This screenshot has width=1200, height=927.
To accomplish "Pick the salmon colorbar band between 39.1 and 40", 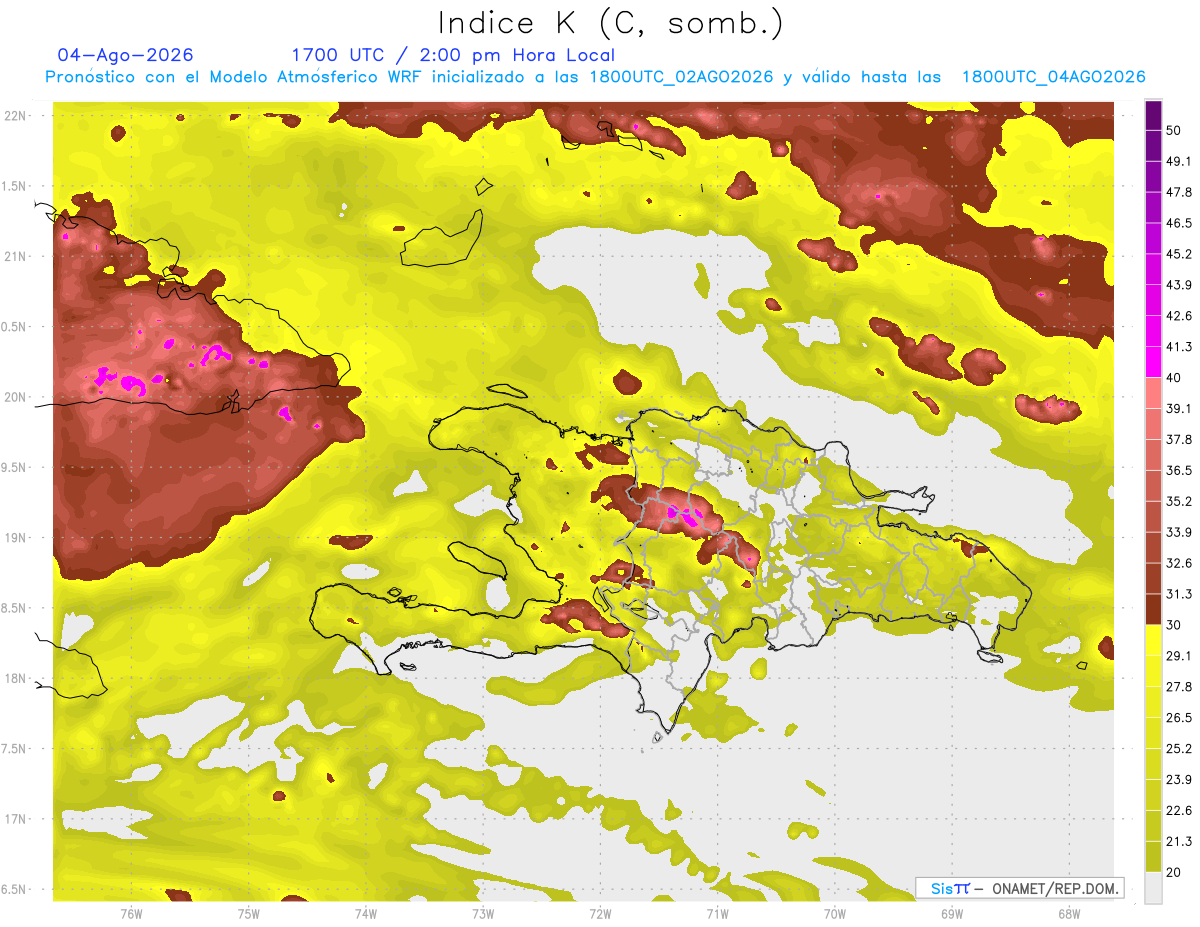I will tap(1153, 393).
